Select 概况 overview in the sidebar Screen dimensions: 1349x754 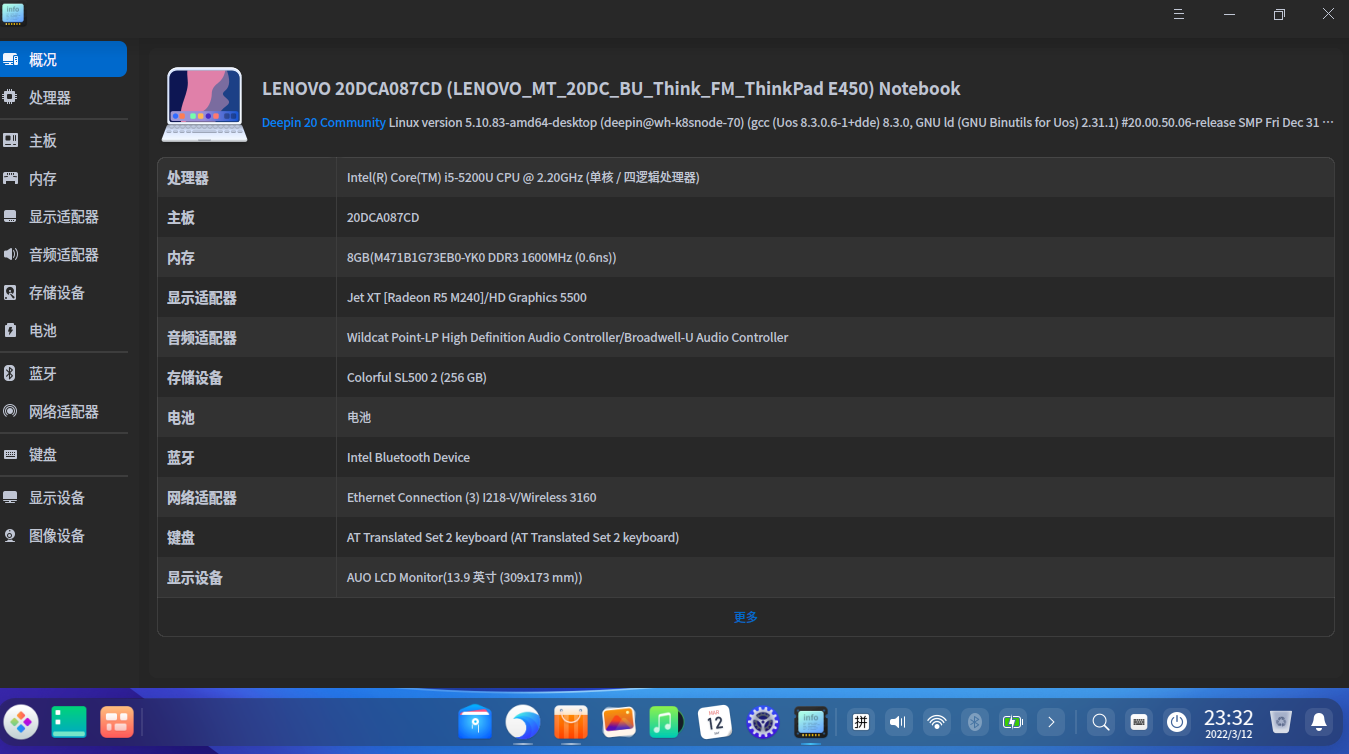[x=63, y=59]
